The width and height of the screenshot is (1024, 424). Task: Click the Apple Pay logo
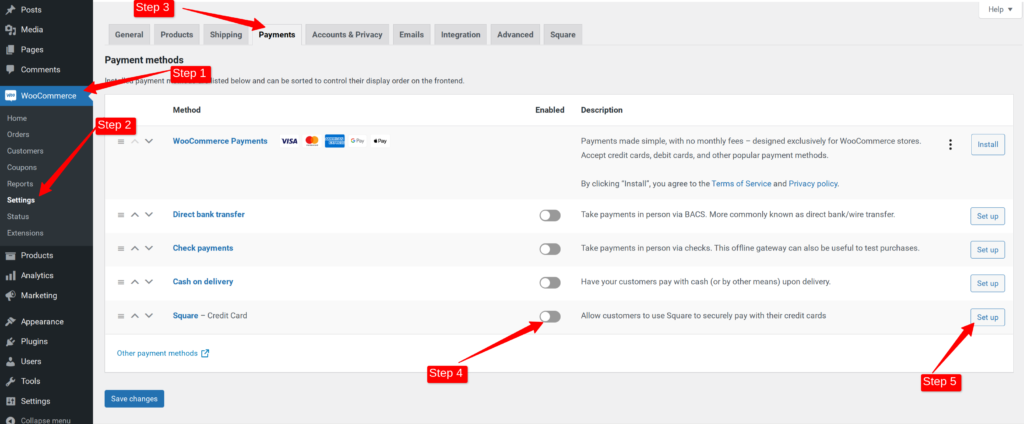[380, 141]
